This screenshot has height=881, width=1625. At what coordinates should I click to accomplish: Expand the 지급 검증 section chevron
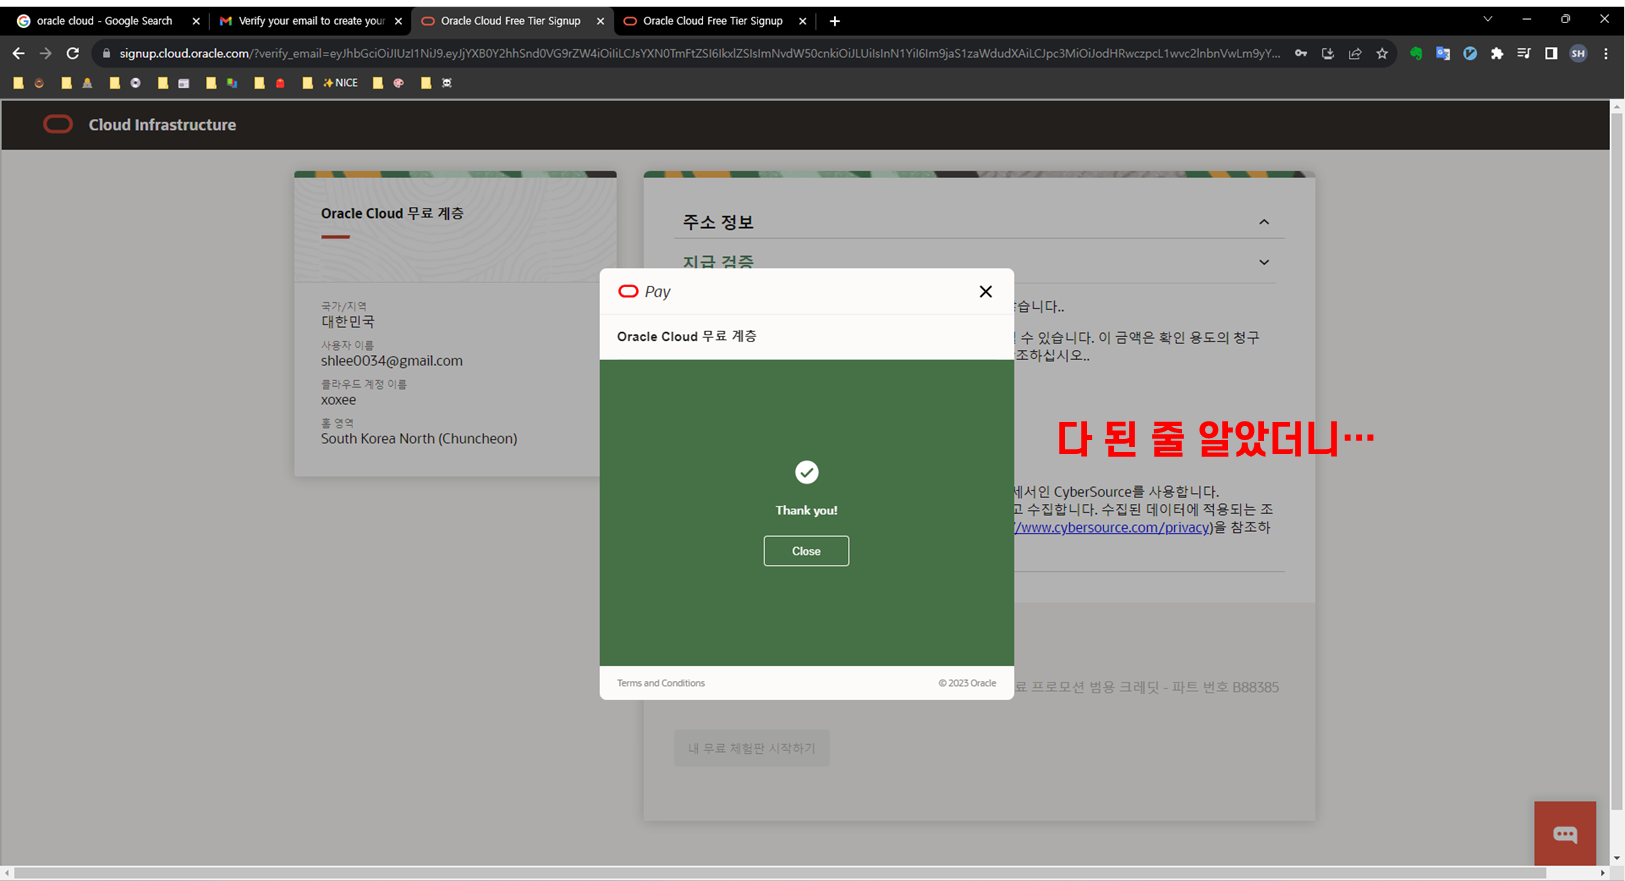1264,263
